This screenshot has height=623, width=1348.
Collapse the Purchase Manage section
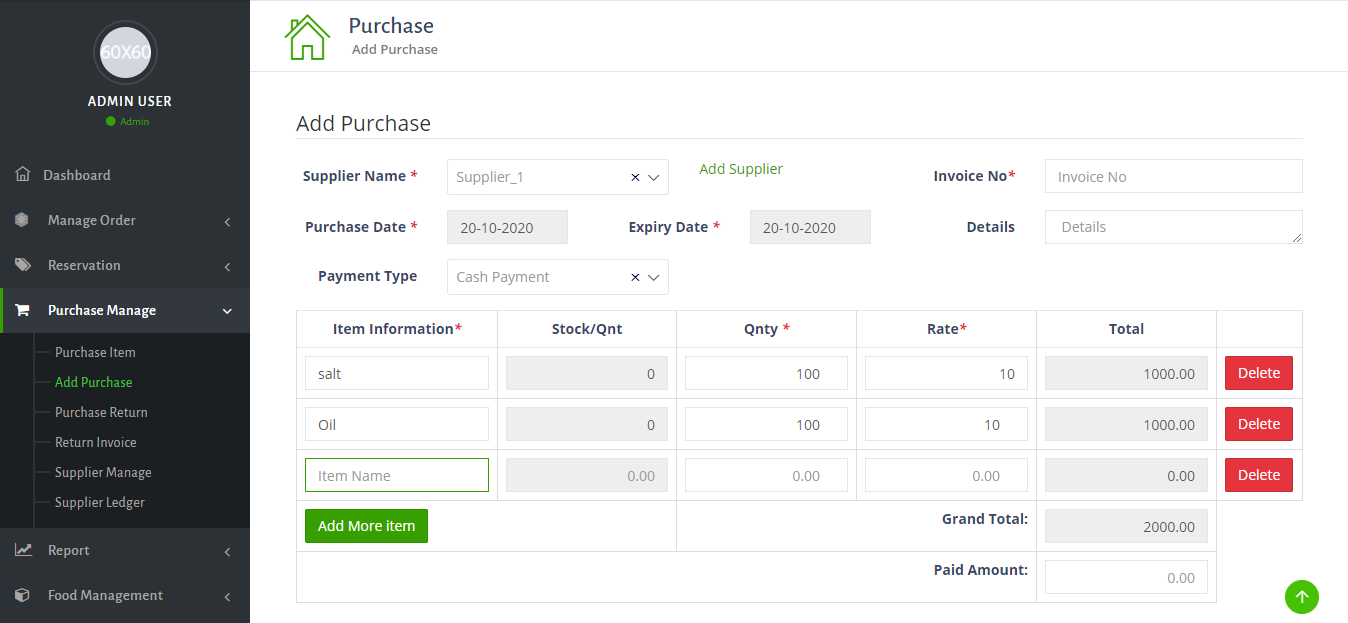click(x=227, y=311)
